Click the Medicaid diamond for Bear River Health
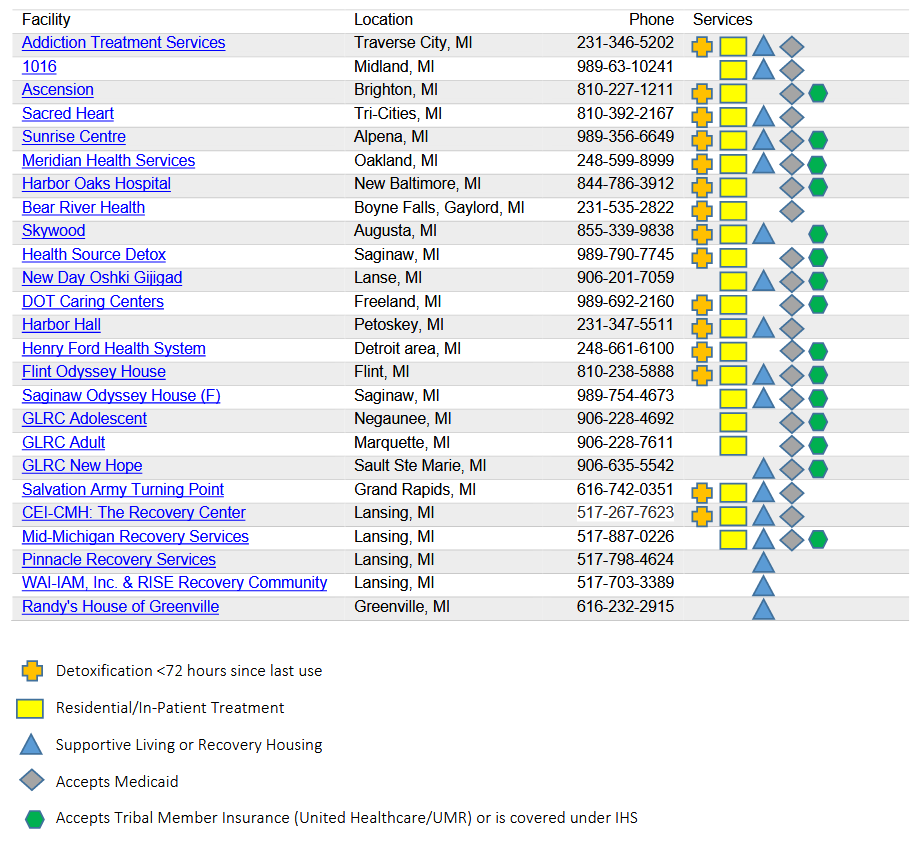This screenshot has height=854, width=918. [792, 211]
